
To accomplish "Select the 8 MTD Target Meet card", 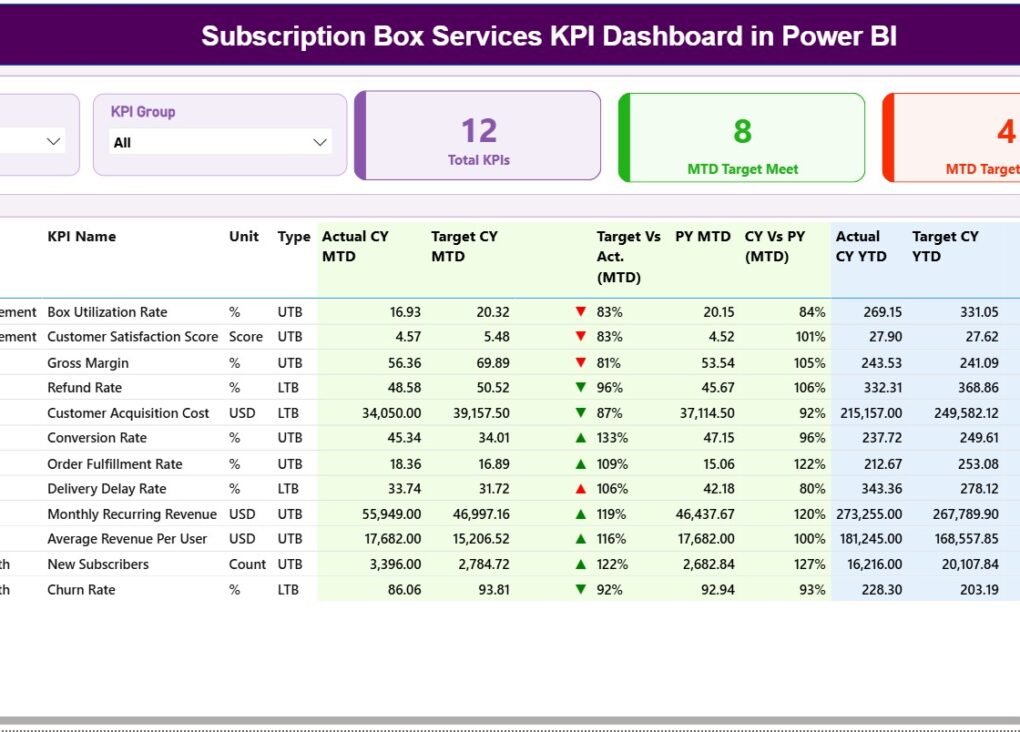I will tap(741, 136).
